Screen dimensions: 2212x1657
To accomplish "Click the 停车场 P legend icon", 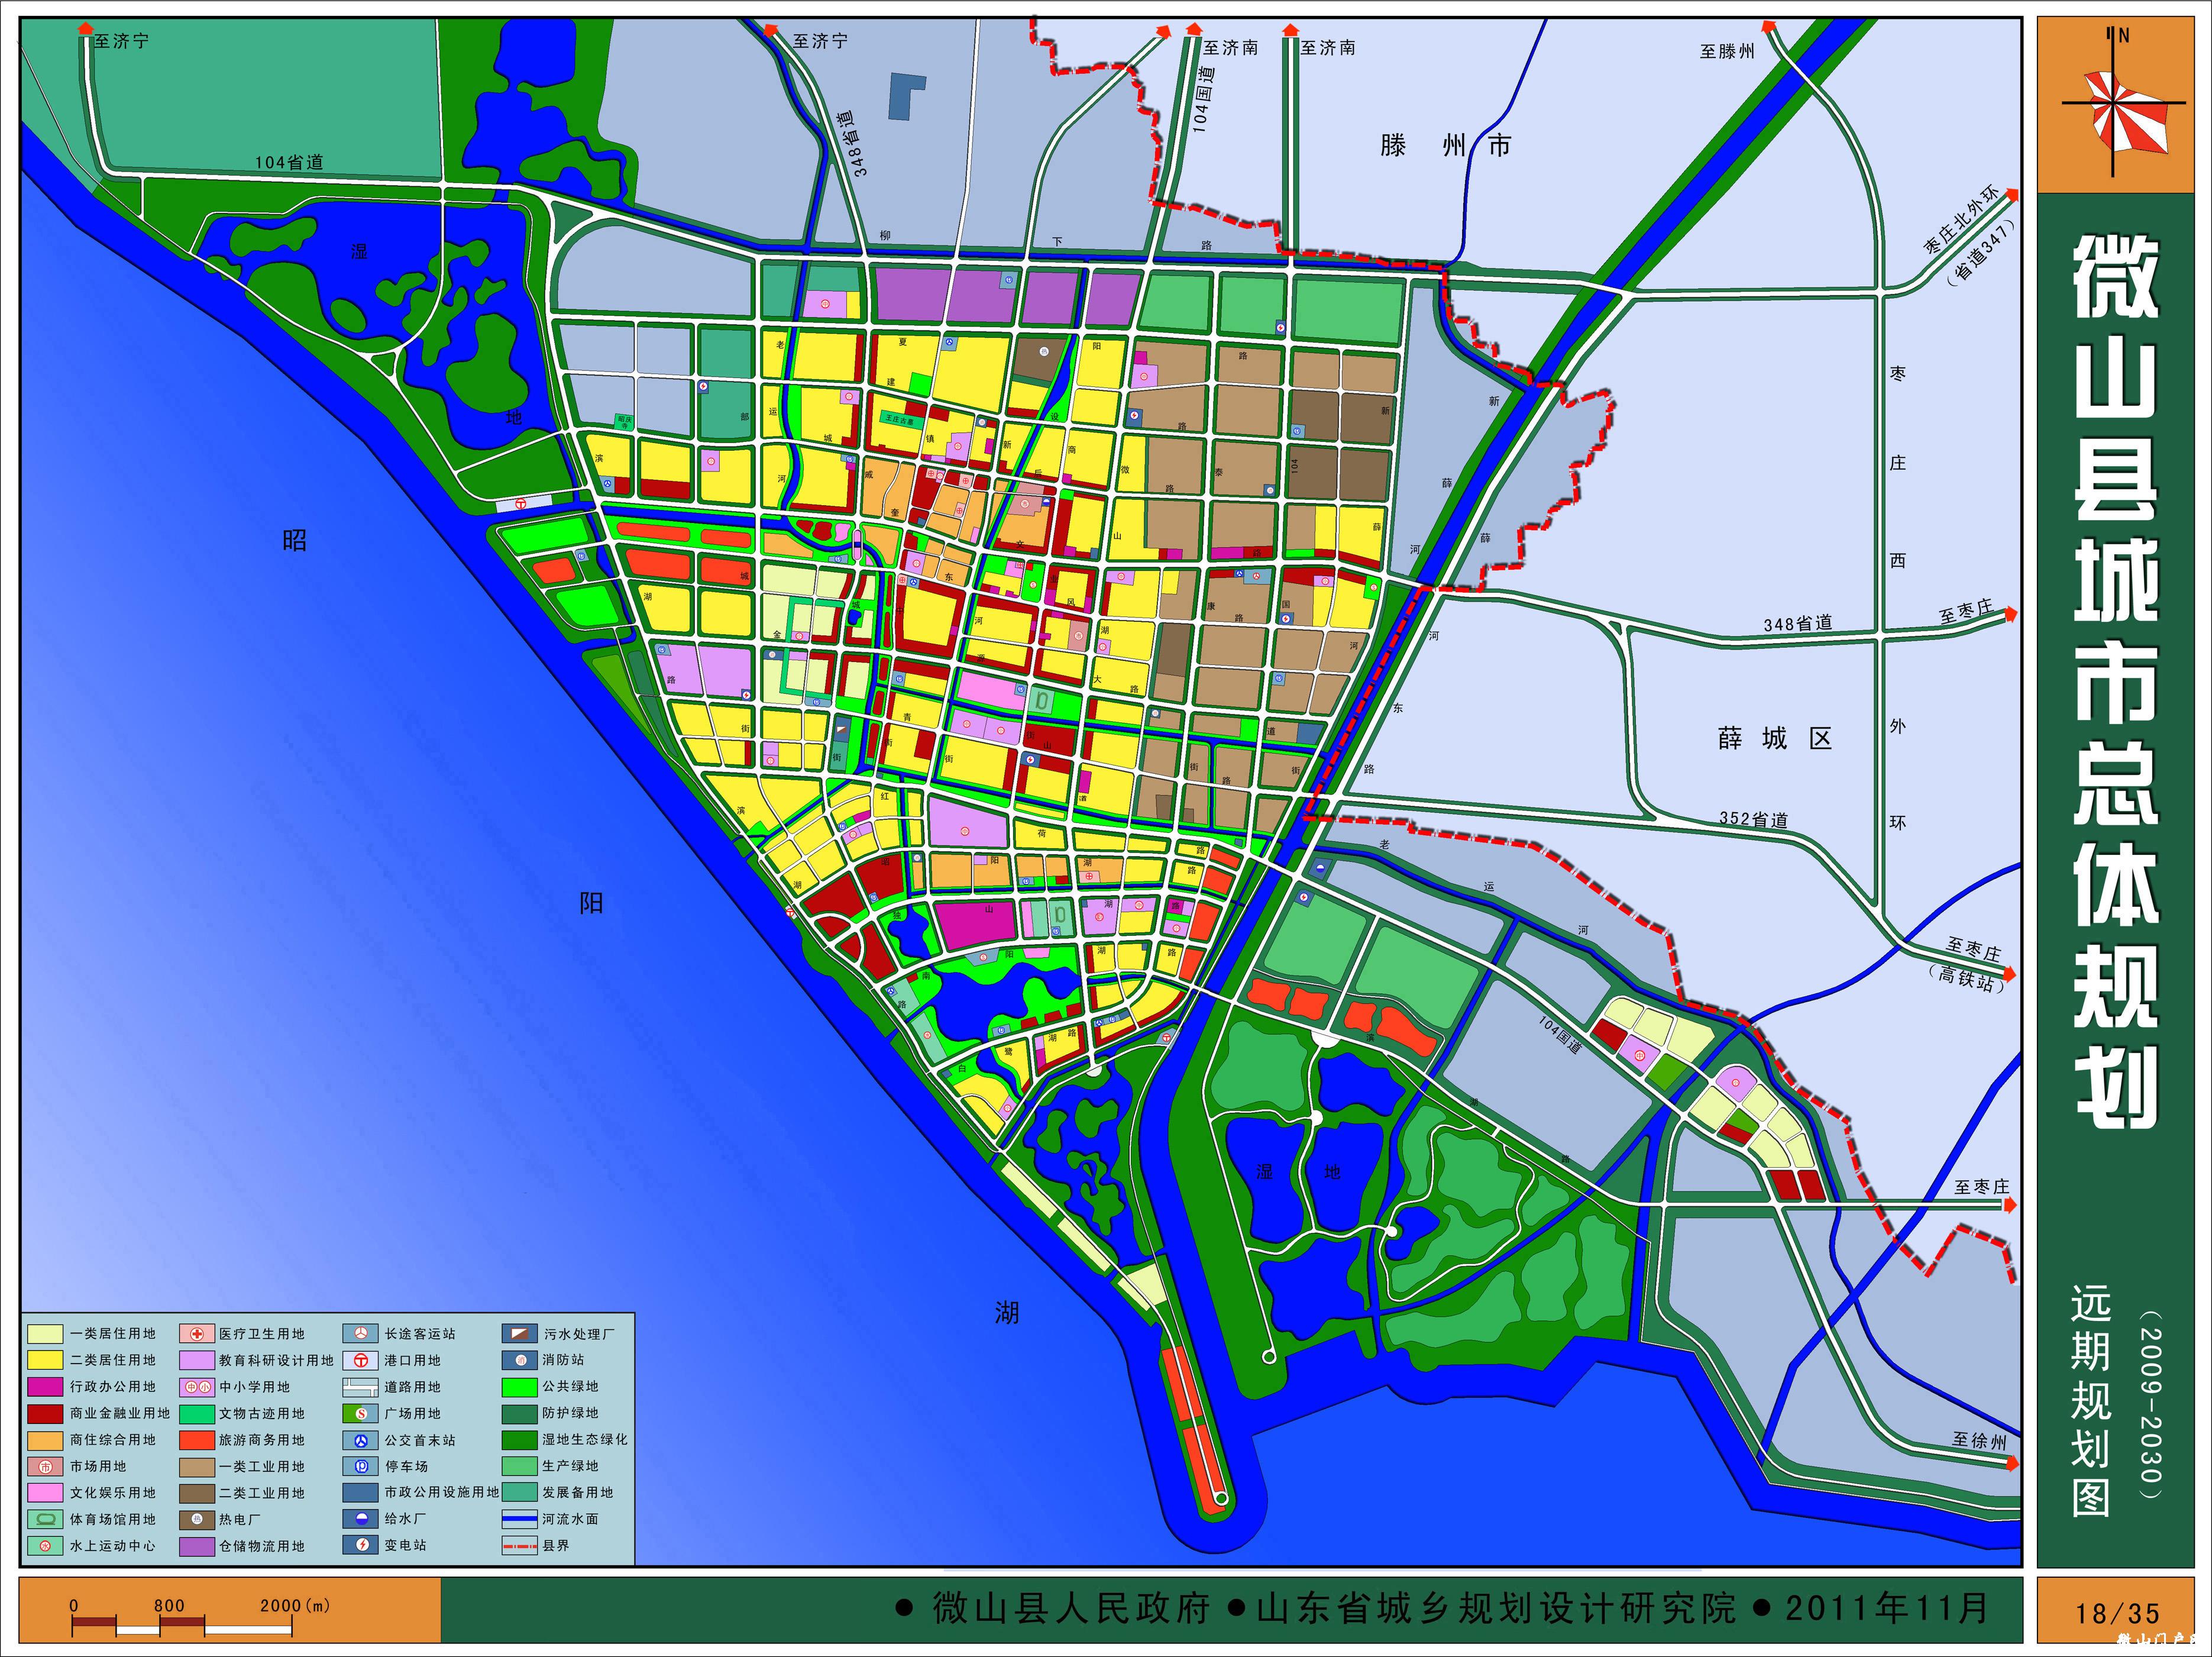I will (360, 1466).
